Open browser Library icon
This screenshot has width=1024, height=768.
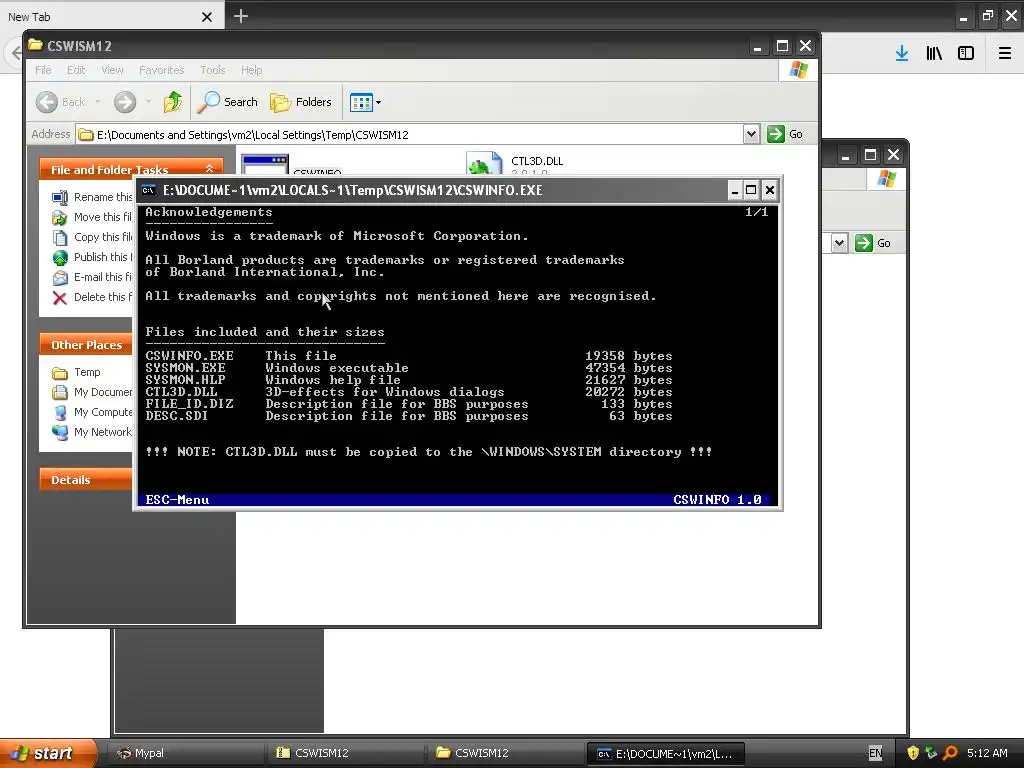coord(934,54)
